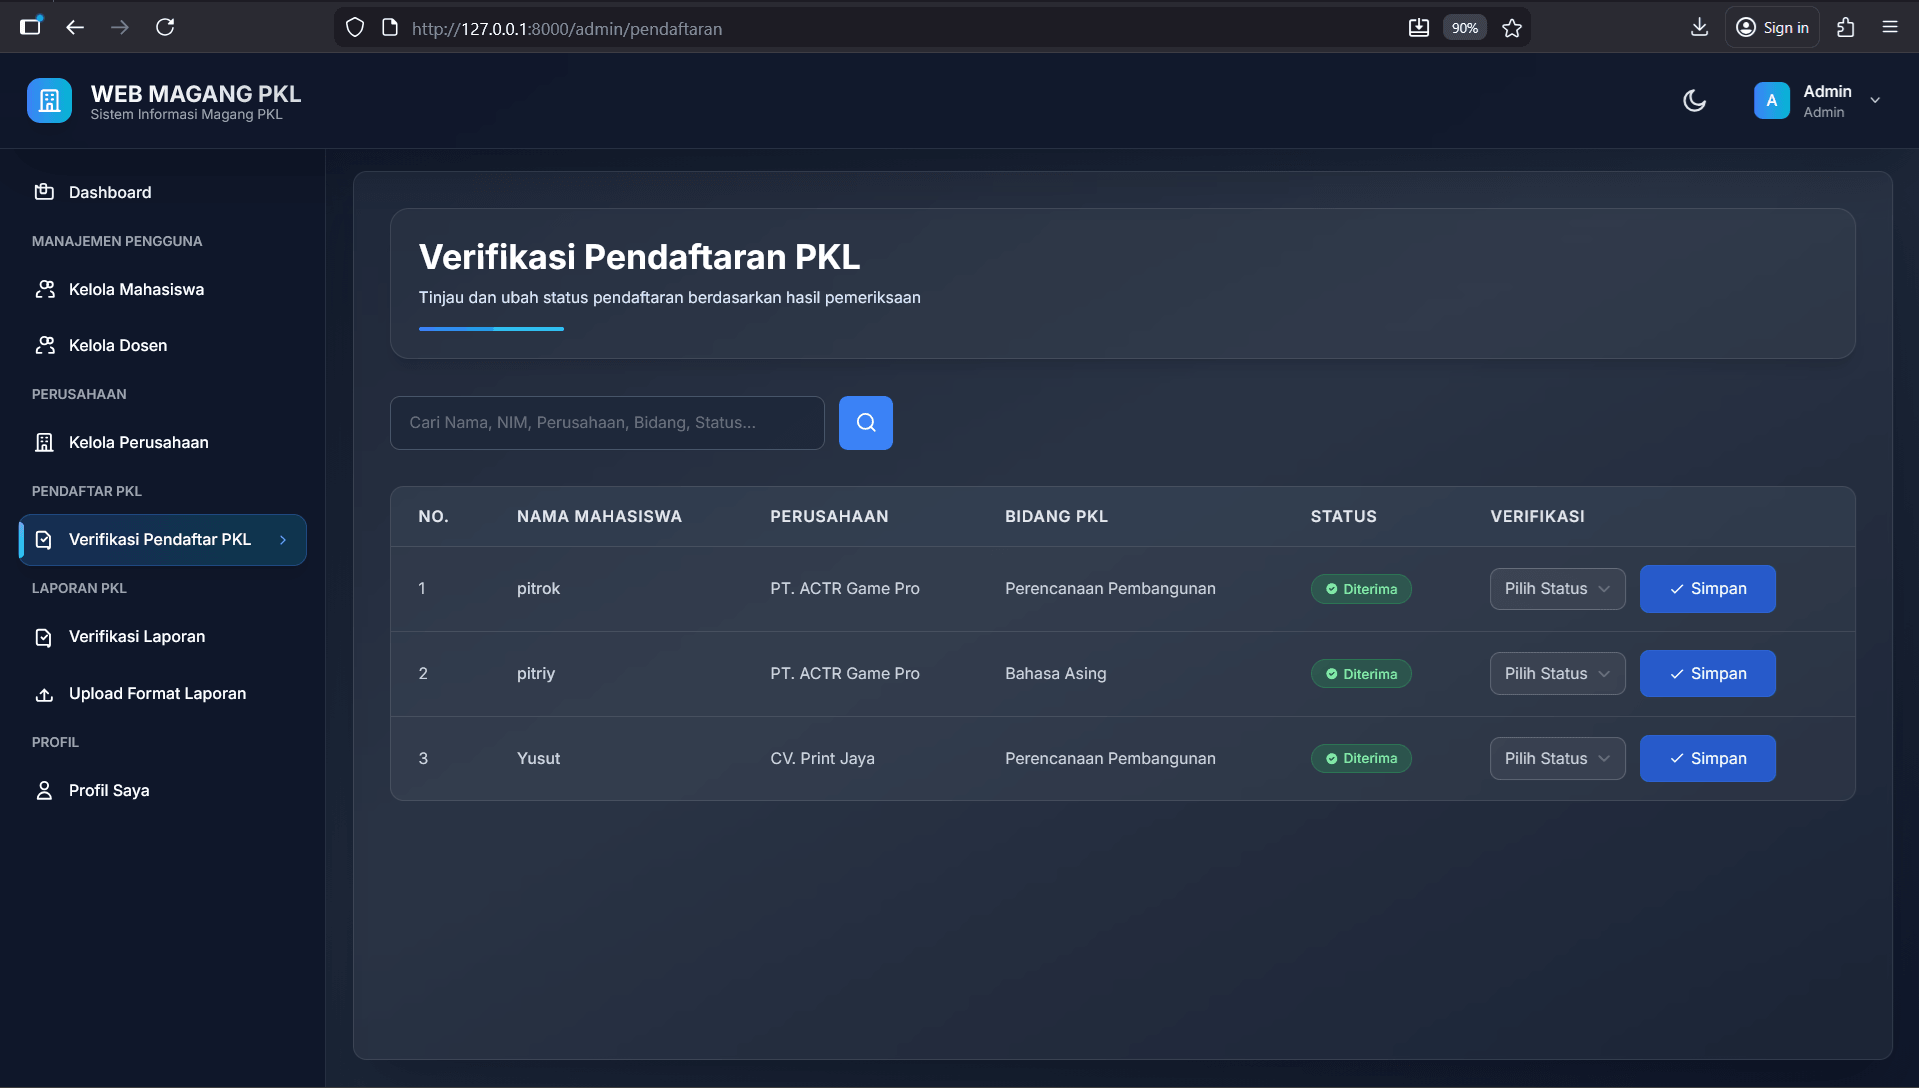The image size is (1919, 1088).
Task: Expand the Admin profile dropdown chevron
Action: click(1875, 100)
